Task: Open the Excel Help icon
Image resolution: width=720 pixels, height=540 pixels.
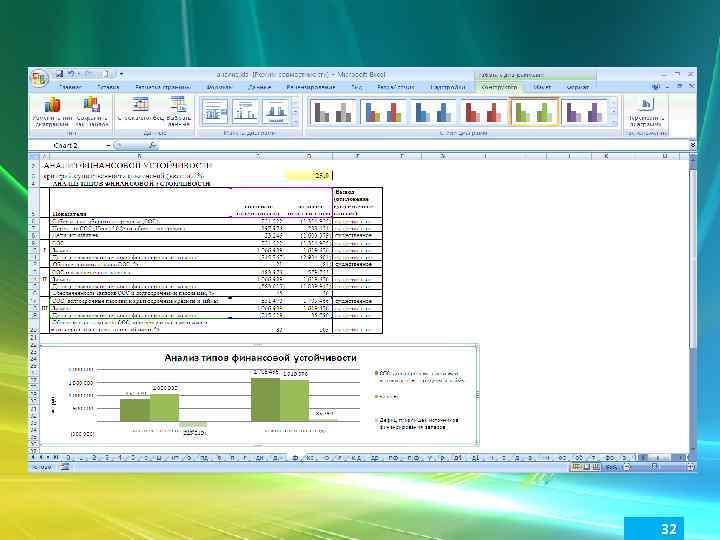Action: (656, 86)
